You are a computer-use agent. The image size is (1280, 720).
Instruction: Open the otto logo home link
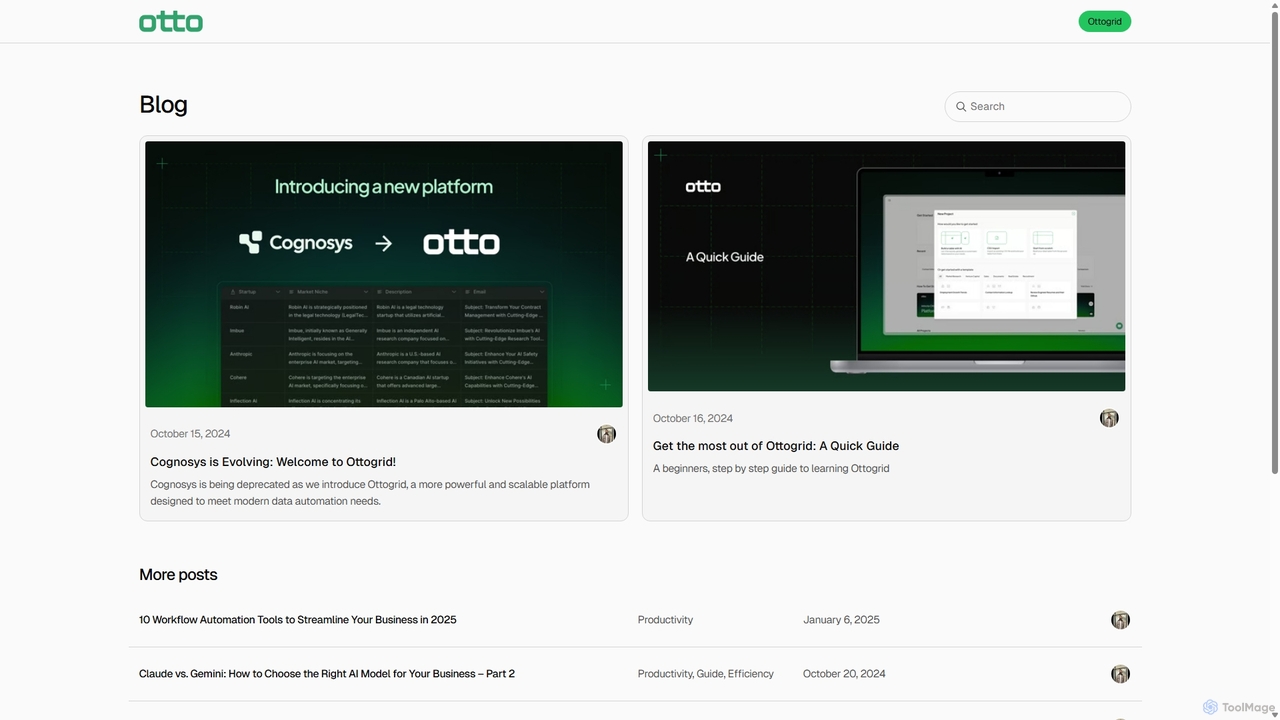coord(171,22)
